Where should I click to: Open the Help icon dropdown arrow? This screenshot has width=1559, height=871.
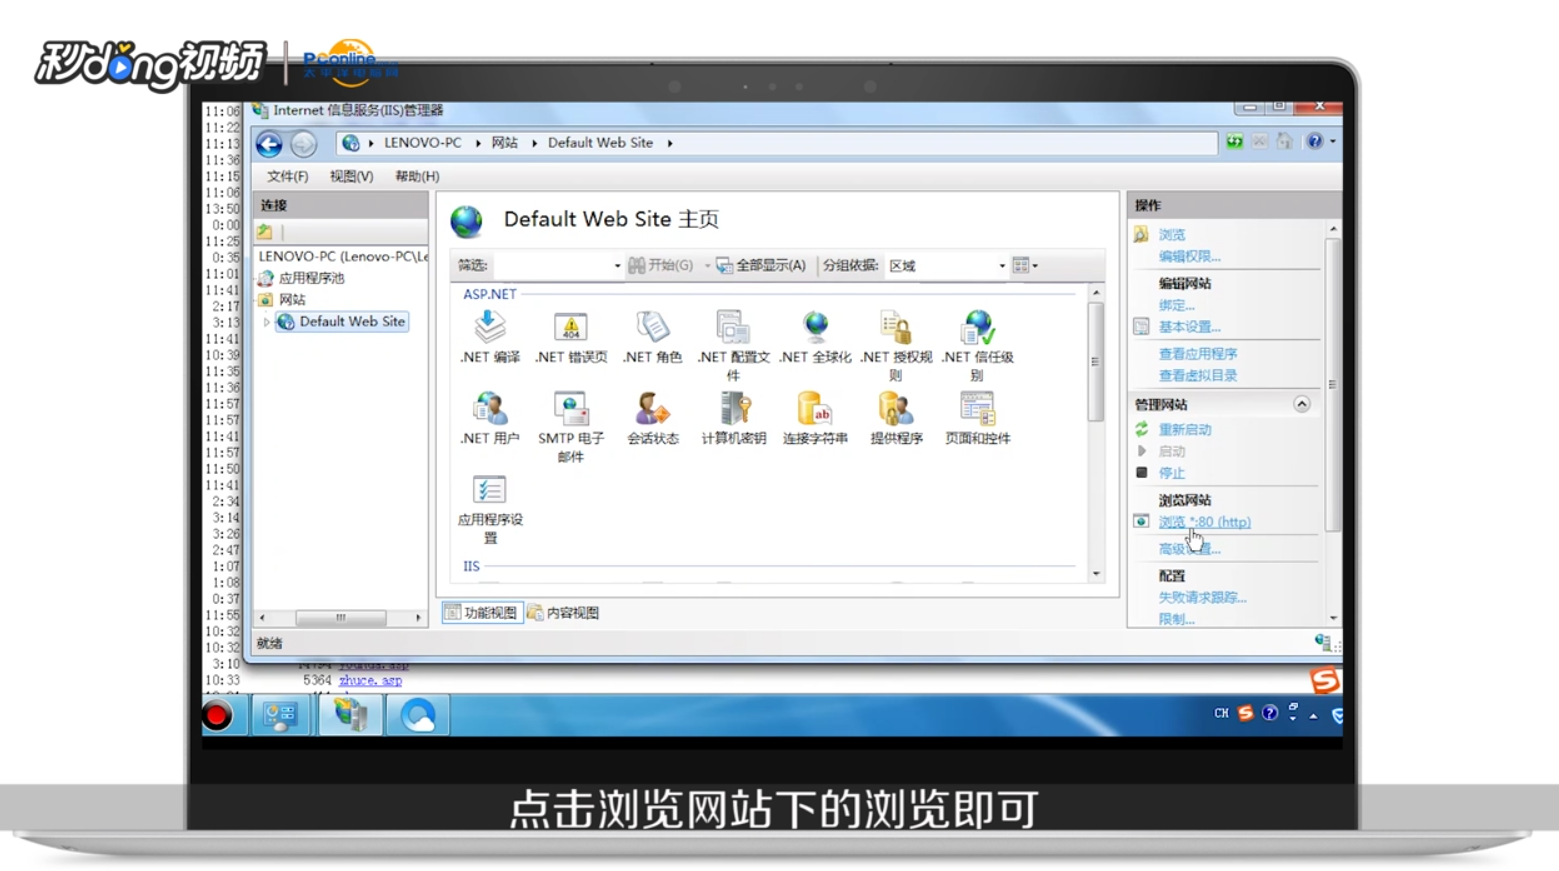(1333, 142)
